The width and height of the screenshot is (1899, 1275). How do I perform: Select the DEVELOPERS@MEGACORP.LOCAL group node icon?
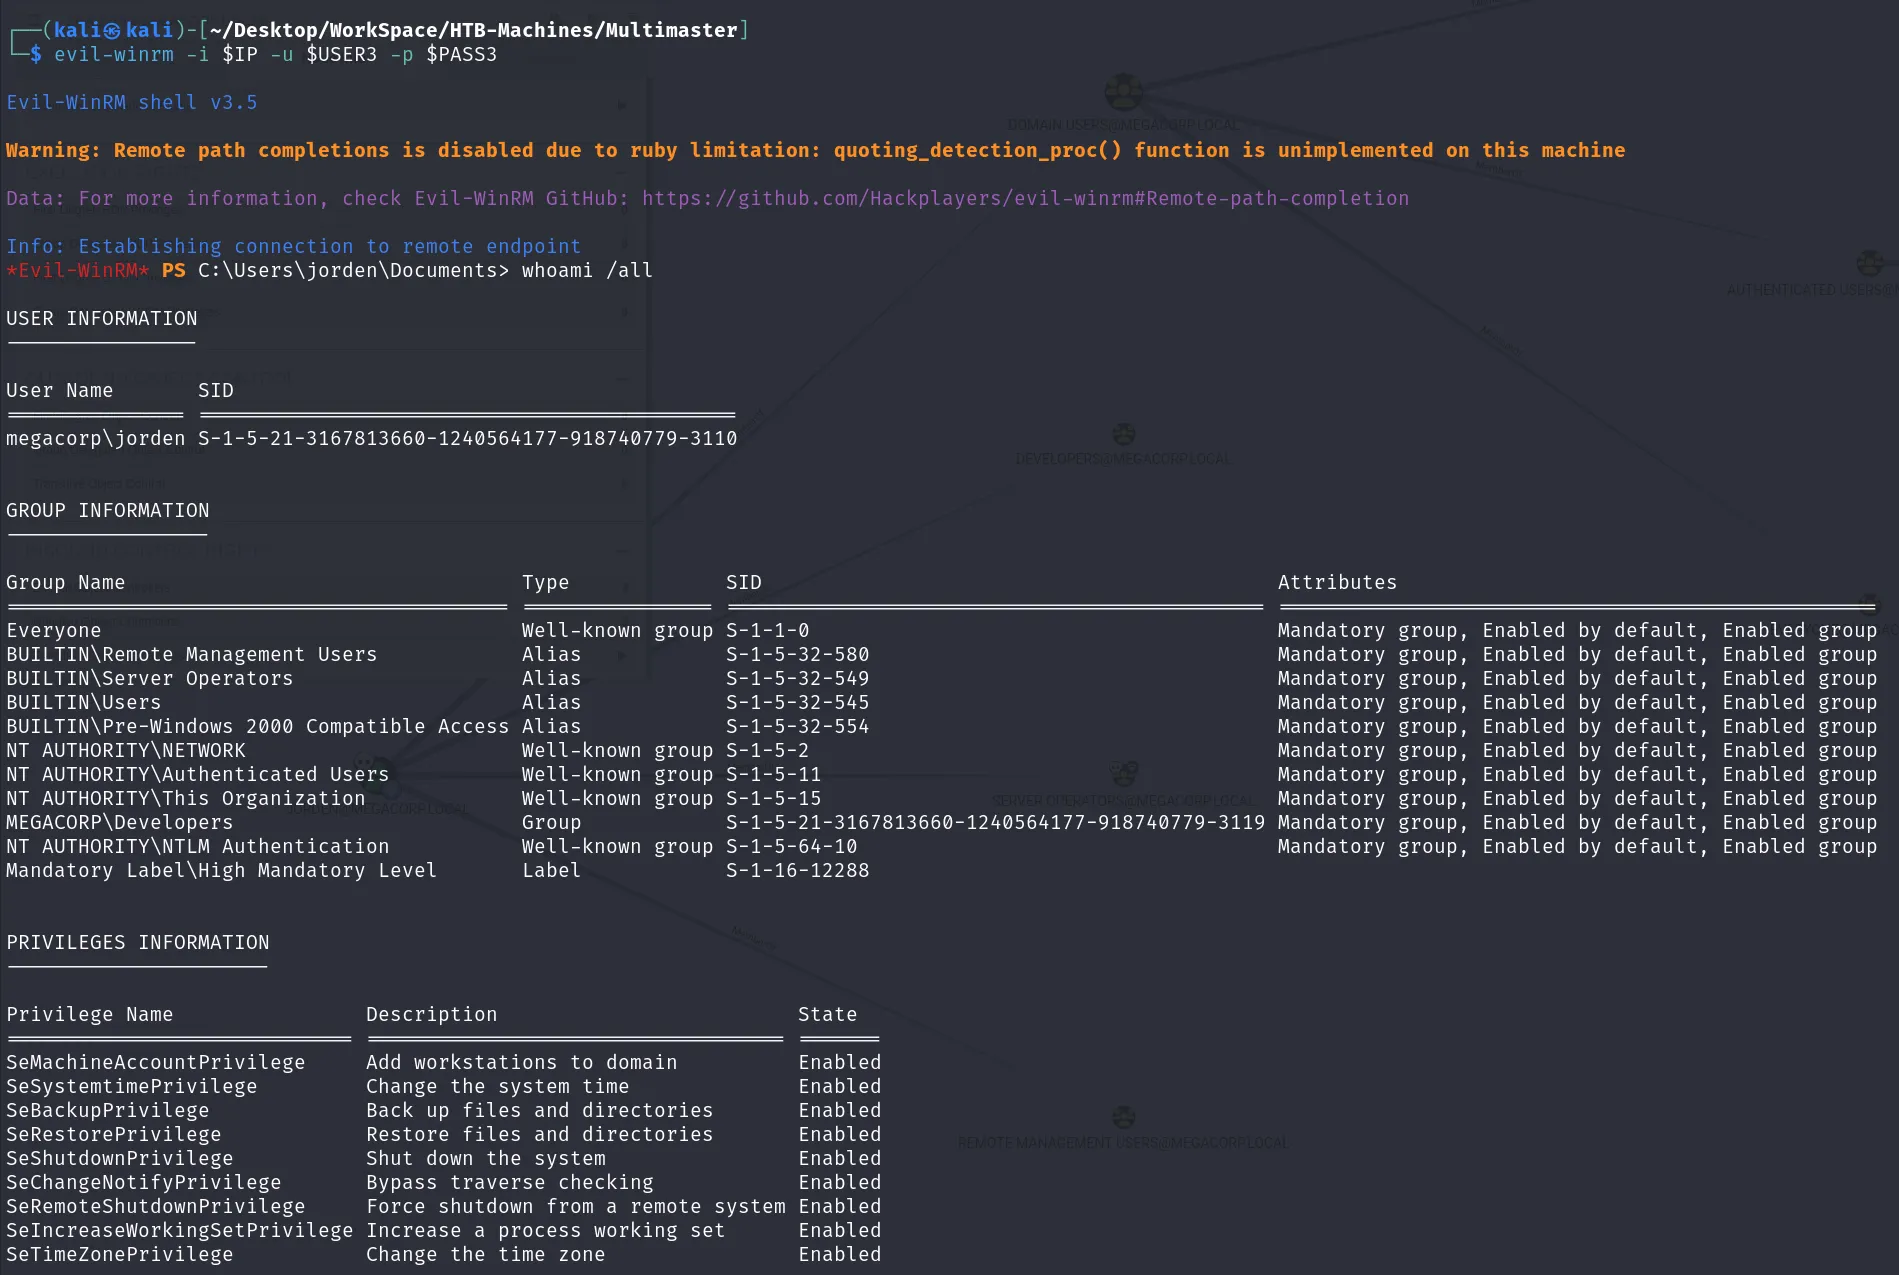(x=1124, y=434)
